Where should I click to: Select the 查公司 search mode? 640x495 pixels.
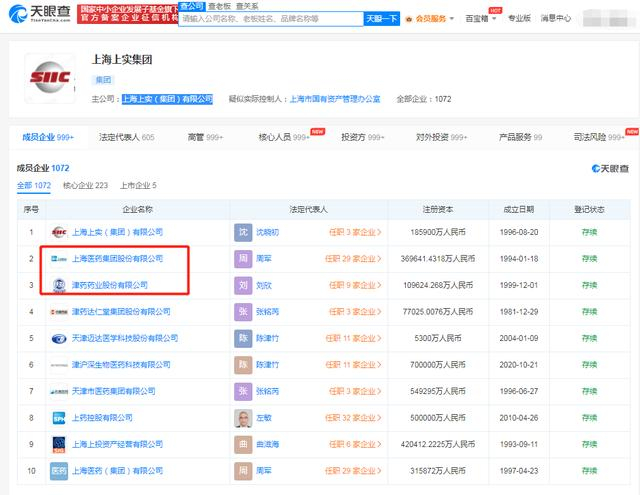click(x=191, y=7)
